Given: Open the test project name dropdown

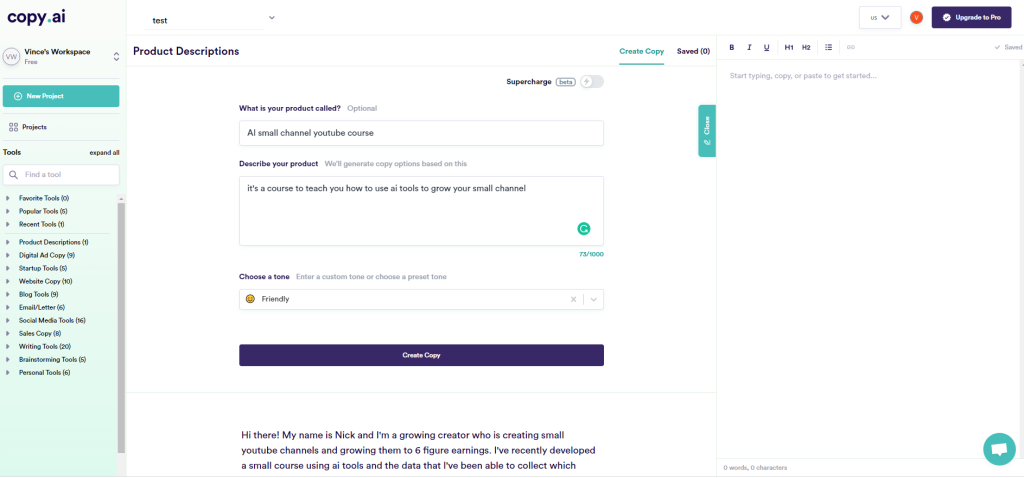Looking at the screenshot, I should (272, 18).
